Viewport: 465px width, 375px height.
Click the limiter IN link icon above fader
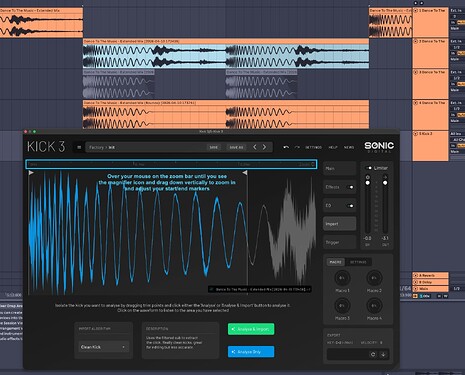pos(368,177)
